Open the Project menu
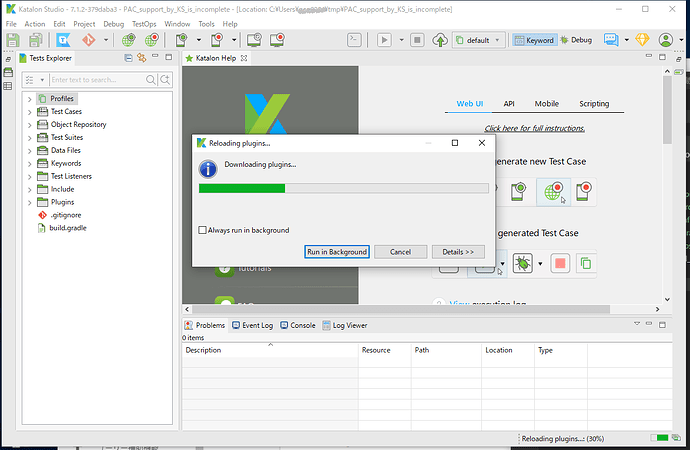The image size is (690, 450). (84, 24)
